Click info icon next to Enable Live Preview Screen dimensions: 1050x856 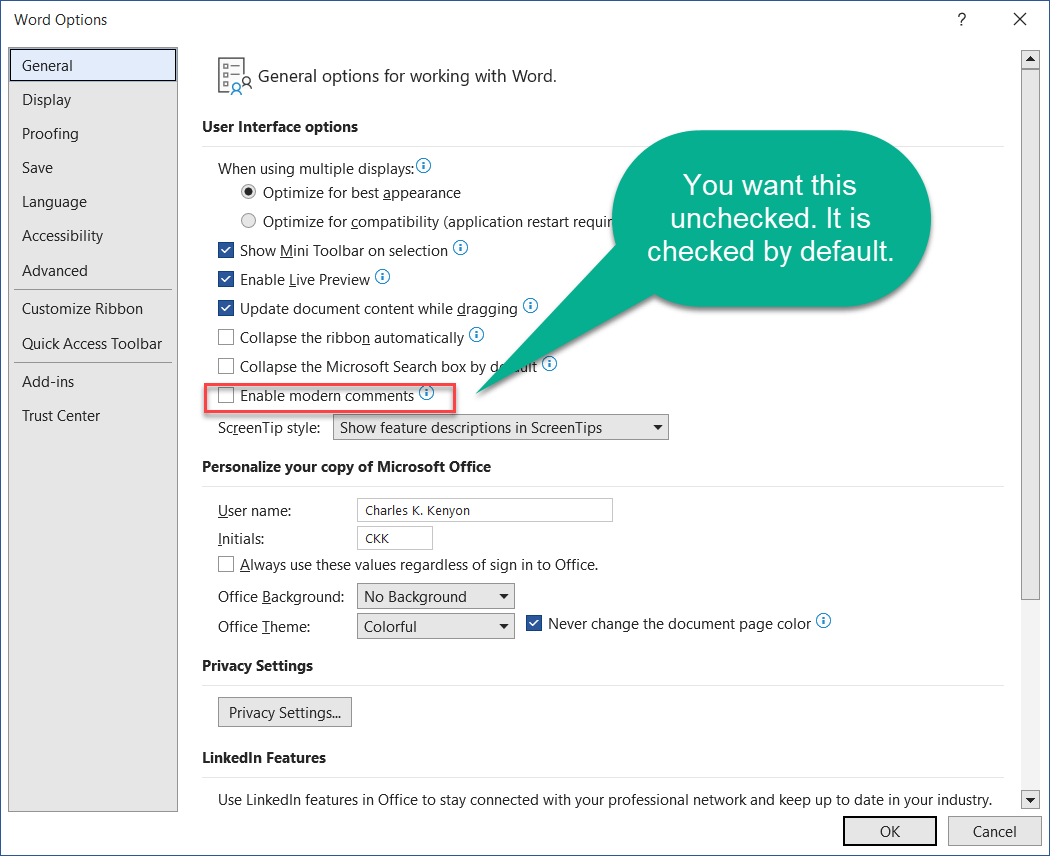[x=382, y=277]
